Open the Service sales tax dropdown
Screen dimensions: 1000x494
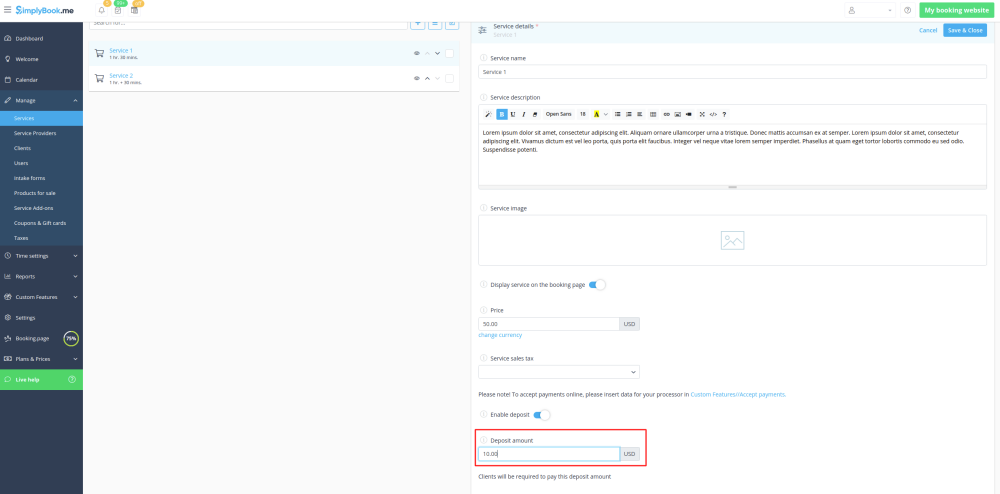559,372
